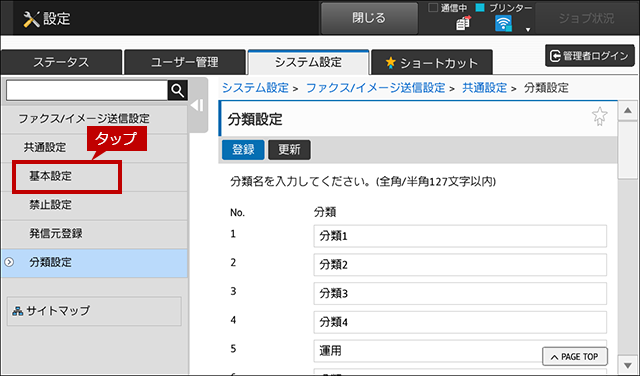Open the ショートカット tab
This screenshot has width=640, height=376.
click(432, 62)
